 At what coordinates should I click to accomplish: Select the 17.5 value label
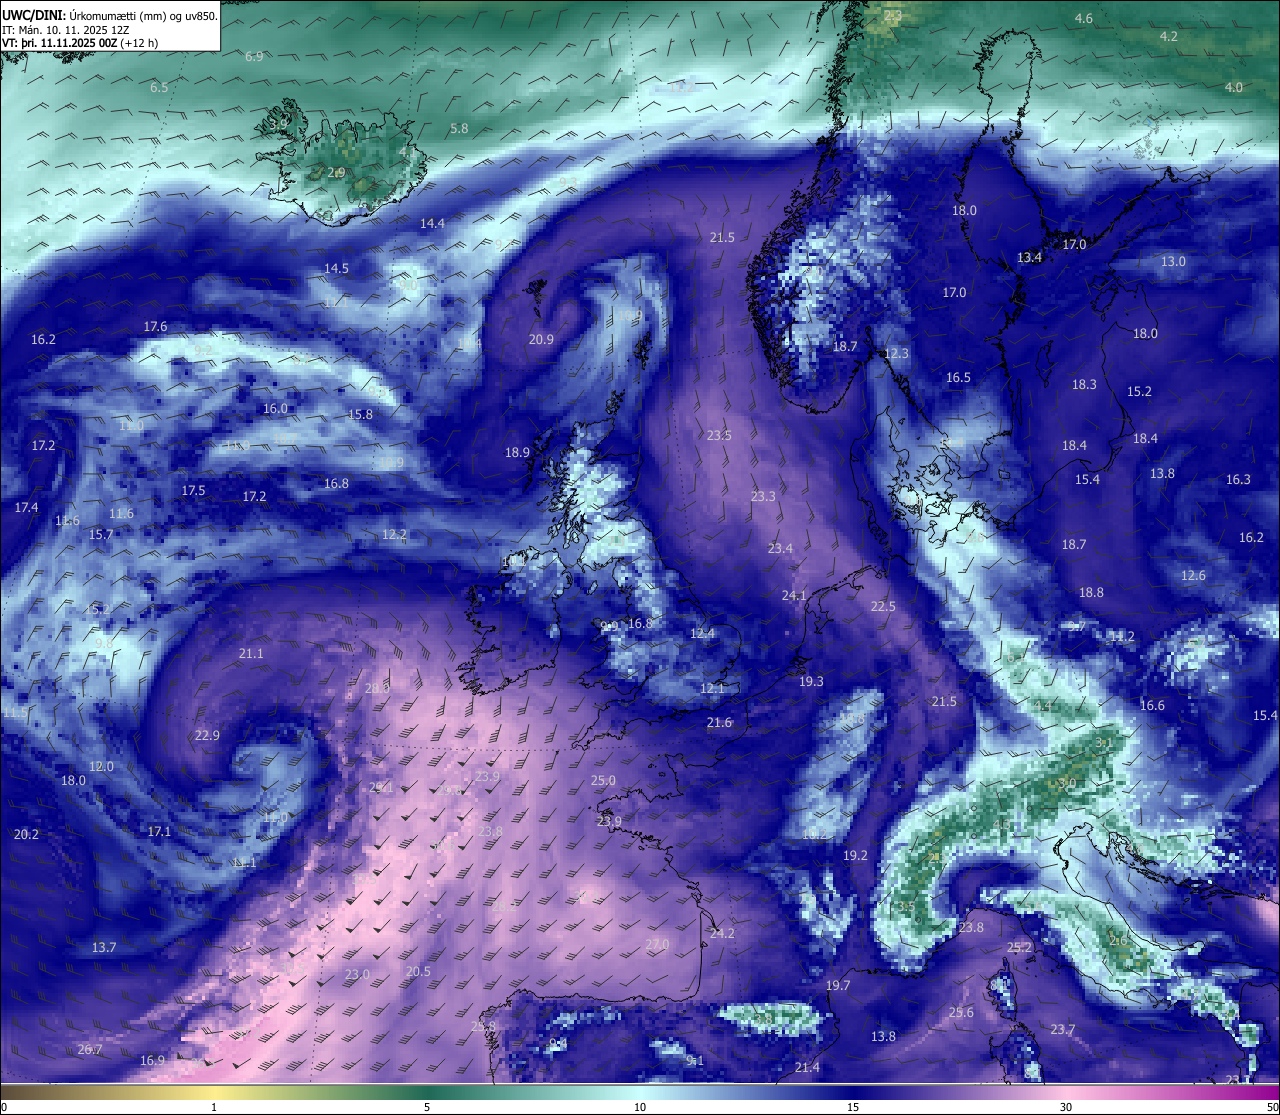point(193,491)
